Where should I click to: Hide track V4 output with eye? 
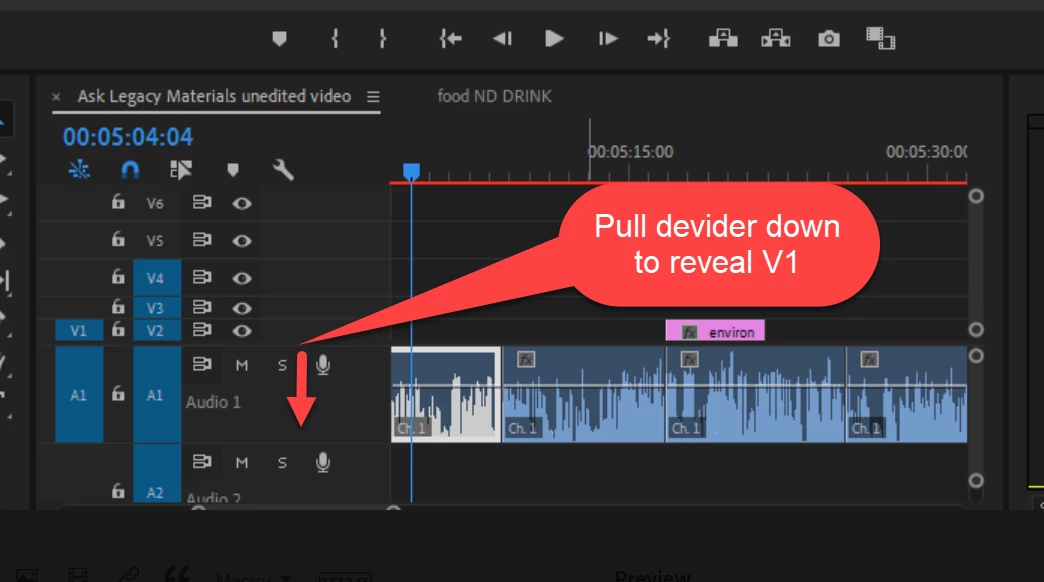242,278
